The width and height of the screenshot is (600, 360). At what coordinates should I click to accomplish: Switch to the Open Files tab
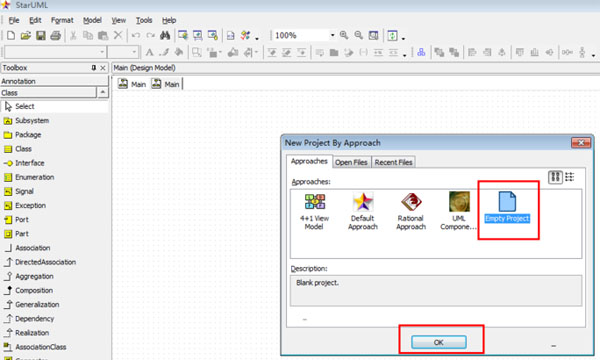point(351,162)
